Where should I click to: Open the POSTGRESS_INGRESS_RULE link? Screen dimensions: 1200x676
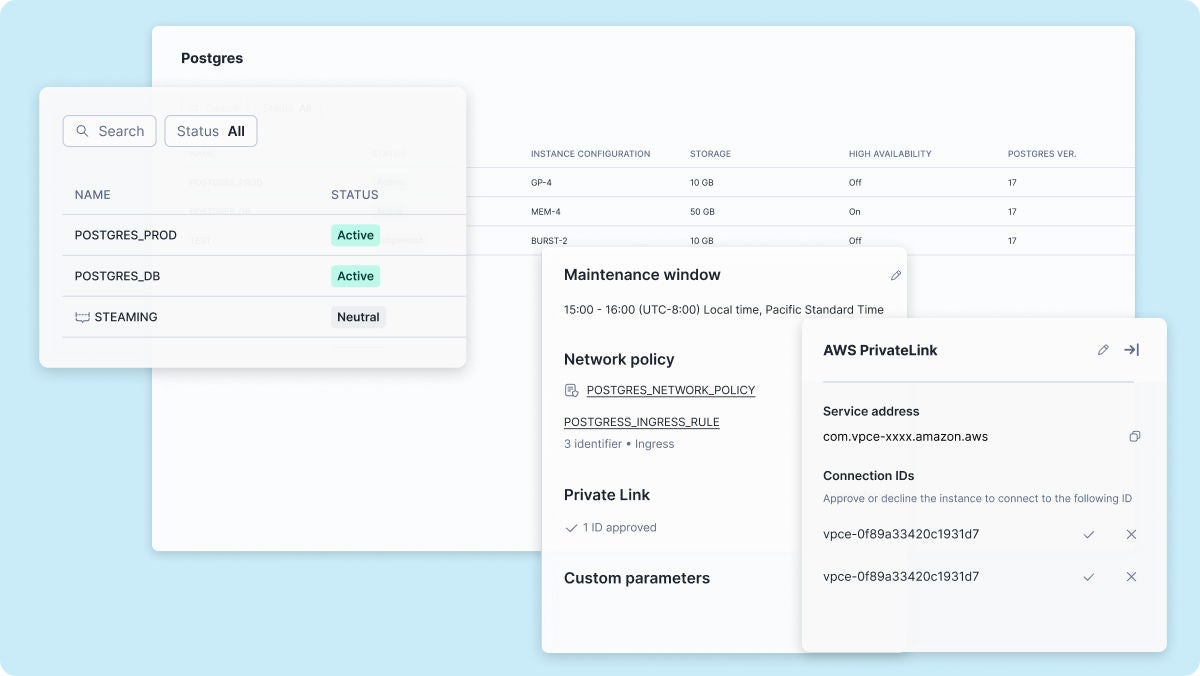[641, 422]
